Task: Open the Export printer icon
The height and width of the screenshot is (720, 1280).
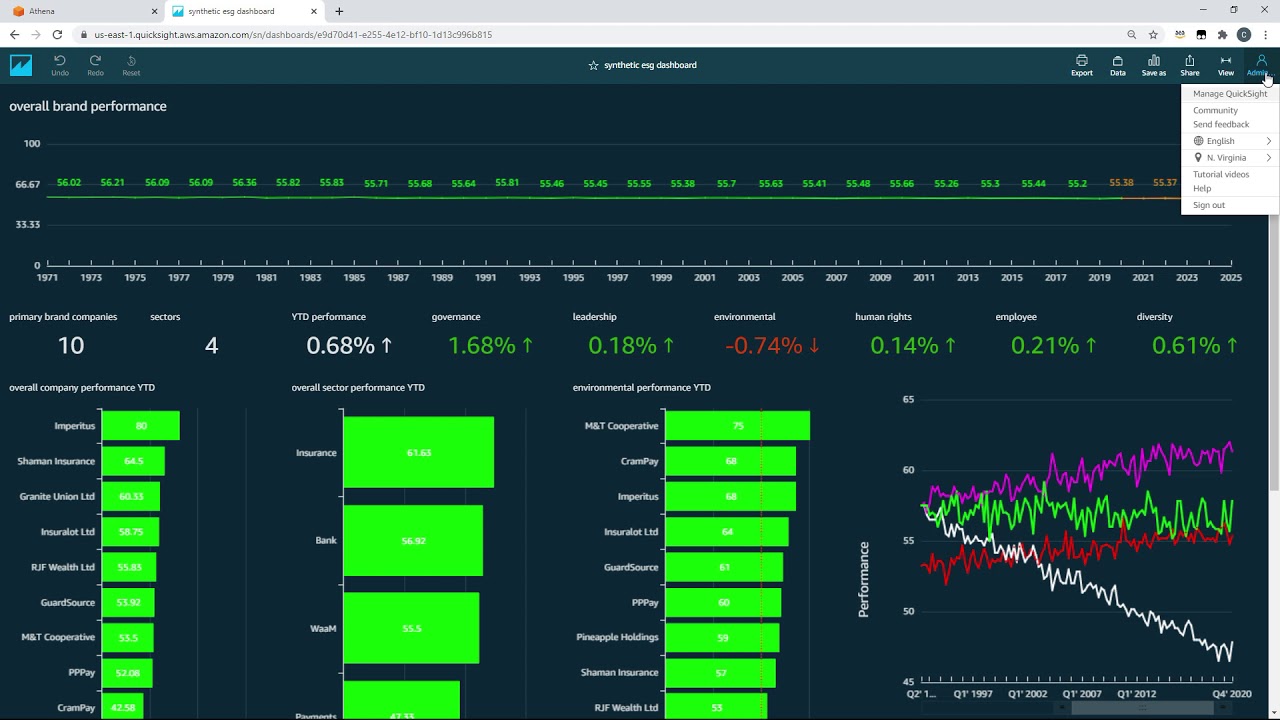Action: point(1082,65)
